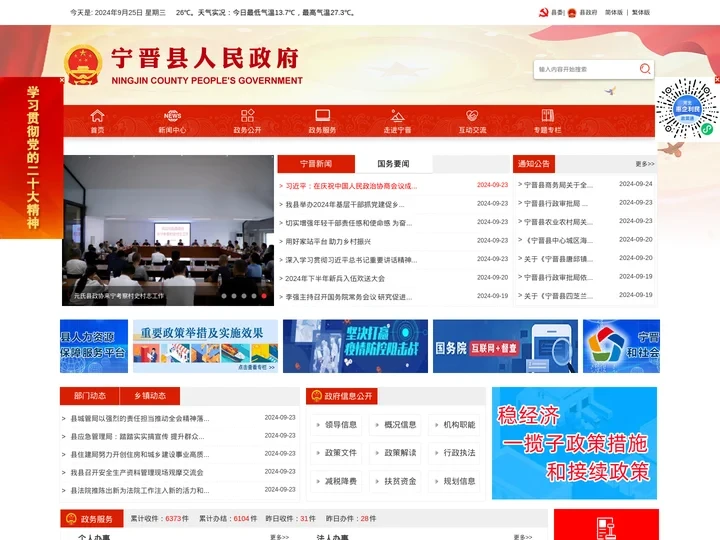This screenshot has height=540, width=720.
Task: Click 更多>> in 通知公告 section
Action: pyautogui.click(x=644, y=164)
